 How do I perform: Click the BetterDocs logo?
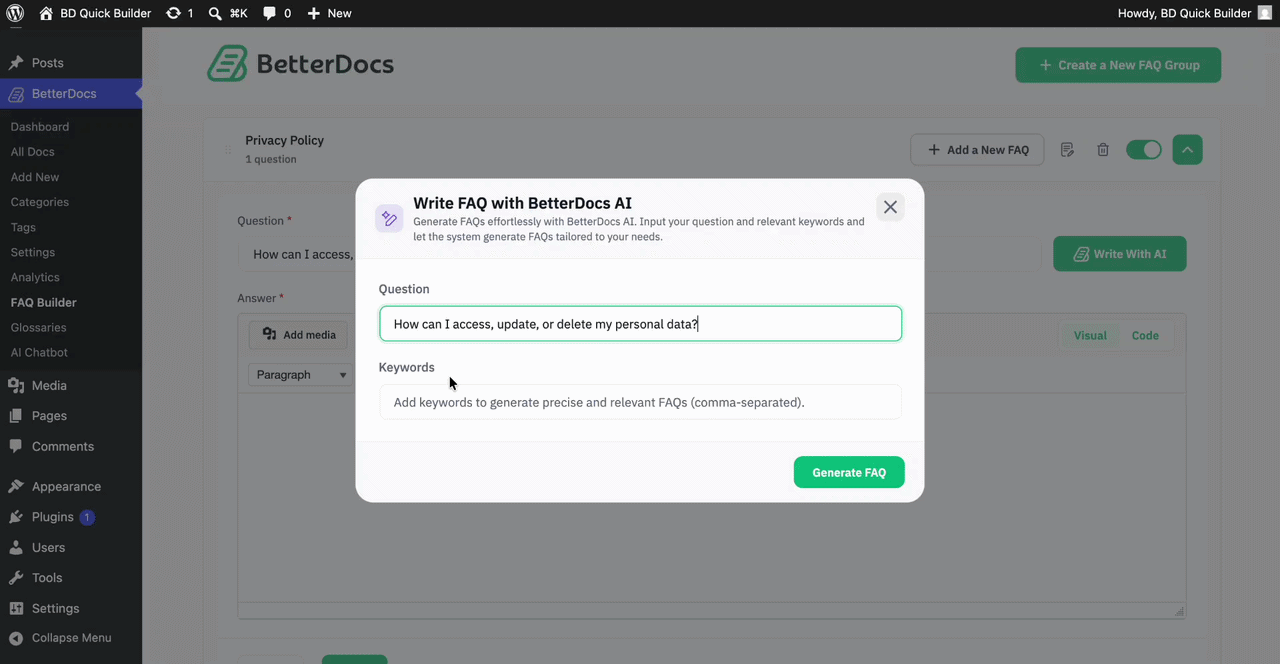300,64
